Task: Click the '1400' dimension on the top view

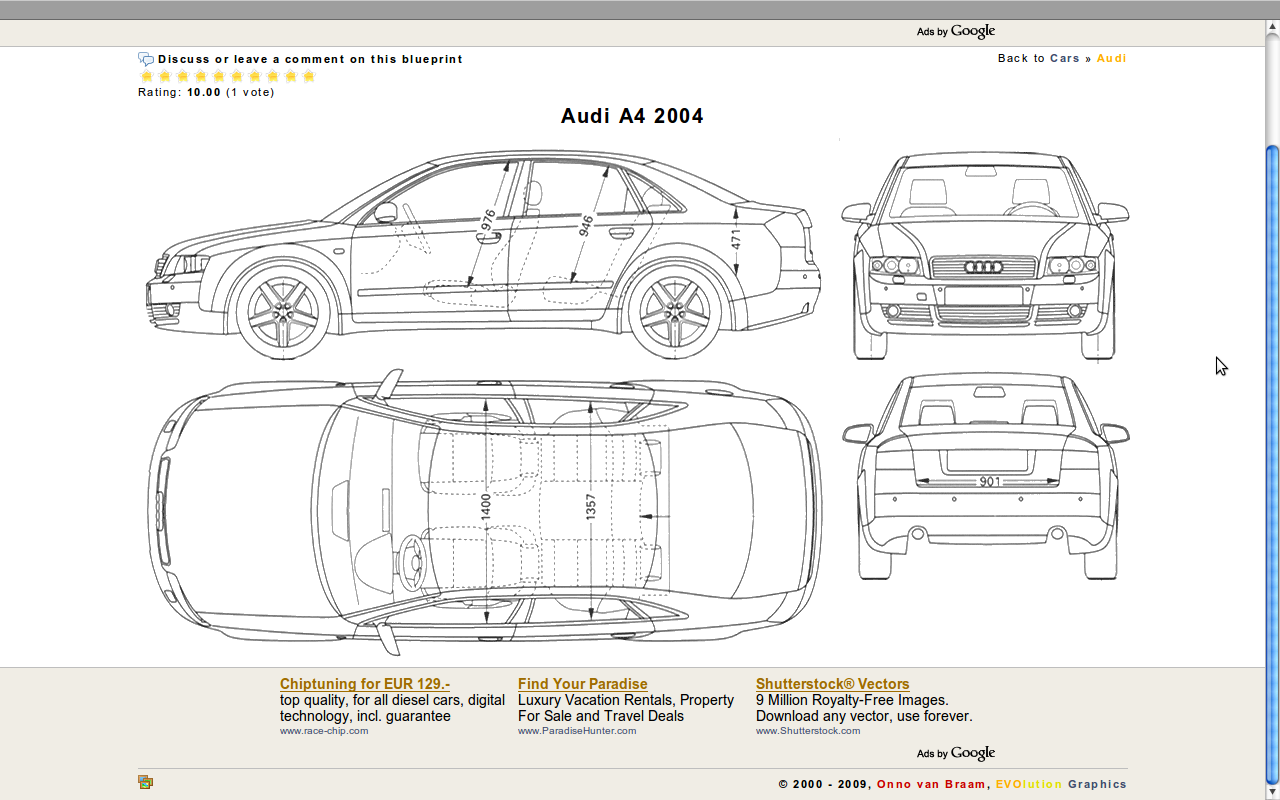Action: pos(486,507)
